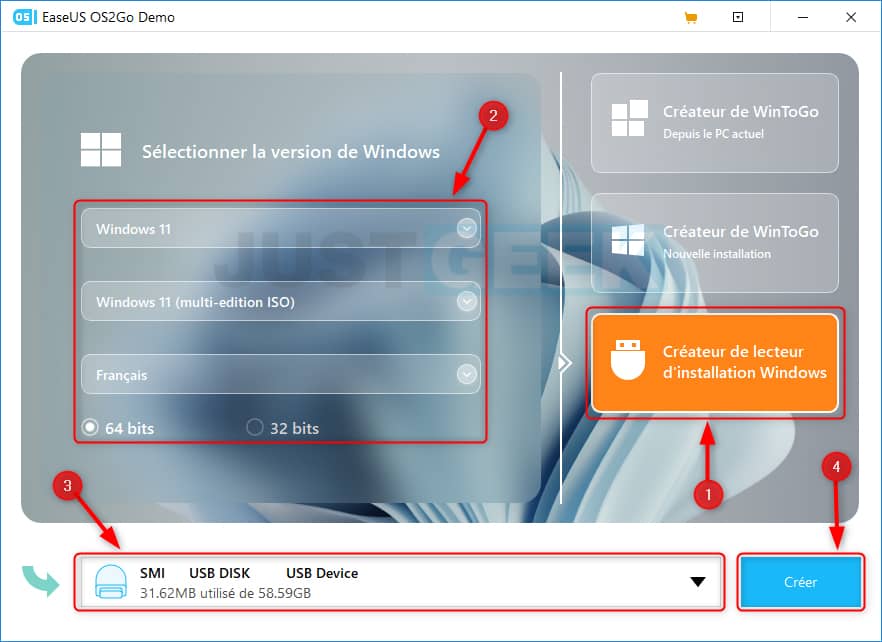This screenshot has height=642, width=882.
Task: Click the '31.62MB utilisé de 58.59GB' text
Action: pos(225,593)
